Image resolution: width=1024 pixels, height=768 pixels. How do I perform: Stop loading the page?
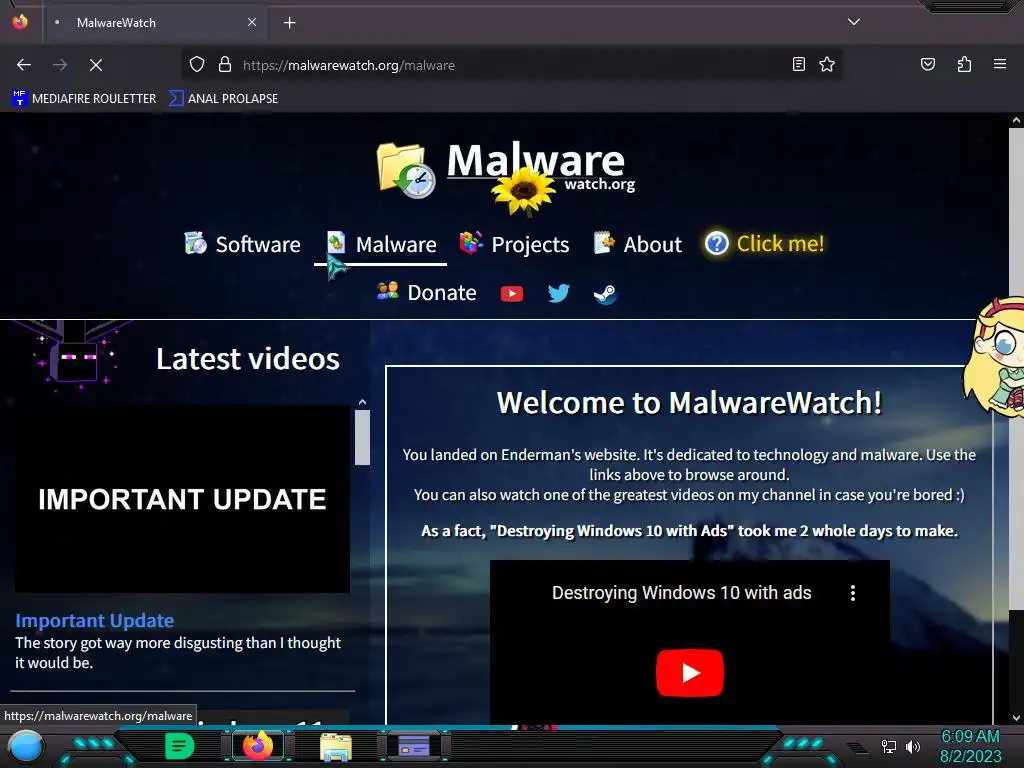pos(95,65)
